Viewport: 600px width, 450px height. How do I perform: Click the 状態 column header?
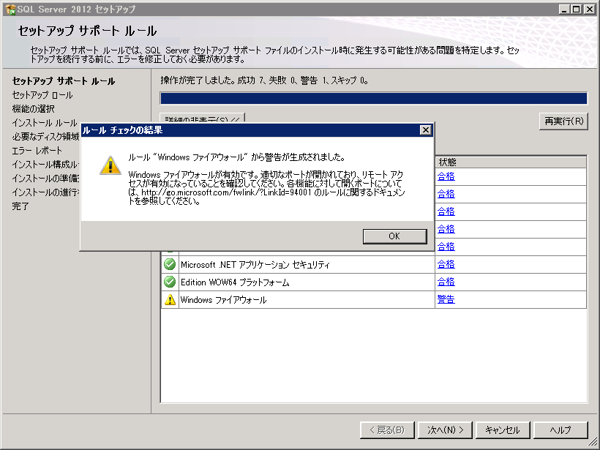coord(510,162)
